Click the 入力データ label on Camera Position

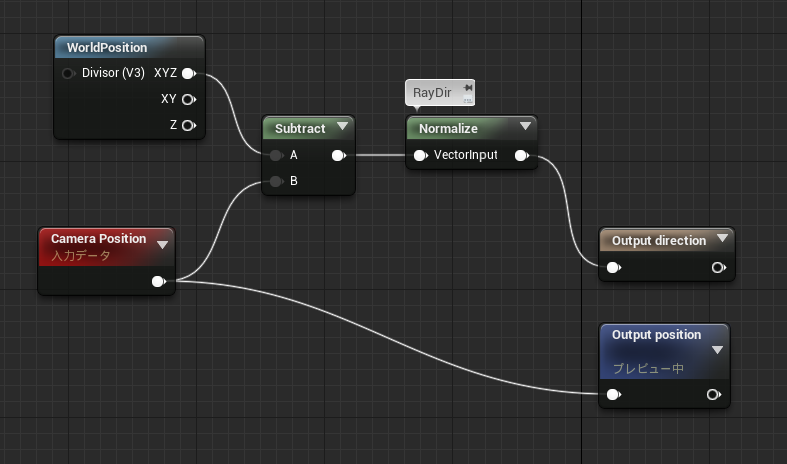click(81, 256)
